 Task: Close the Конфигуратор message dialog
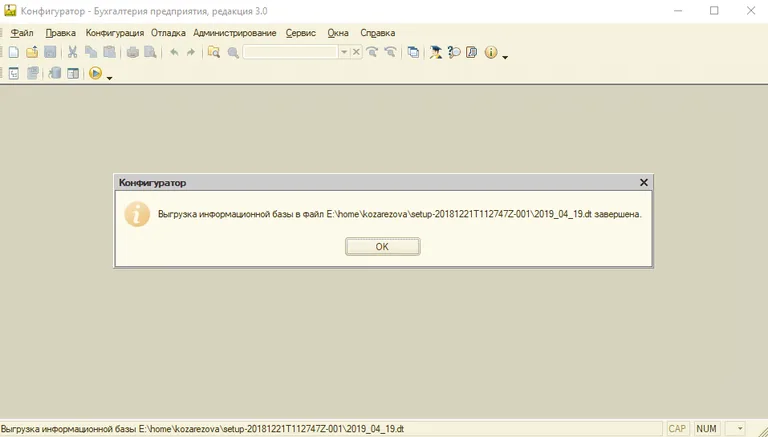[644, 183]
